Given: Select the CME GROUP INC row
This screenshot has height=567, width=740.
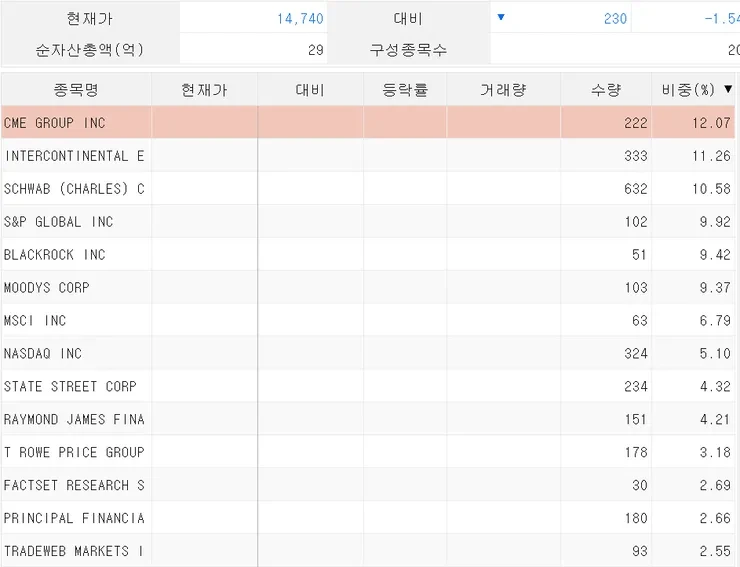Looking at the screenshot, I should 368,123.
